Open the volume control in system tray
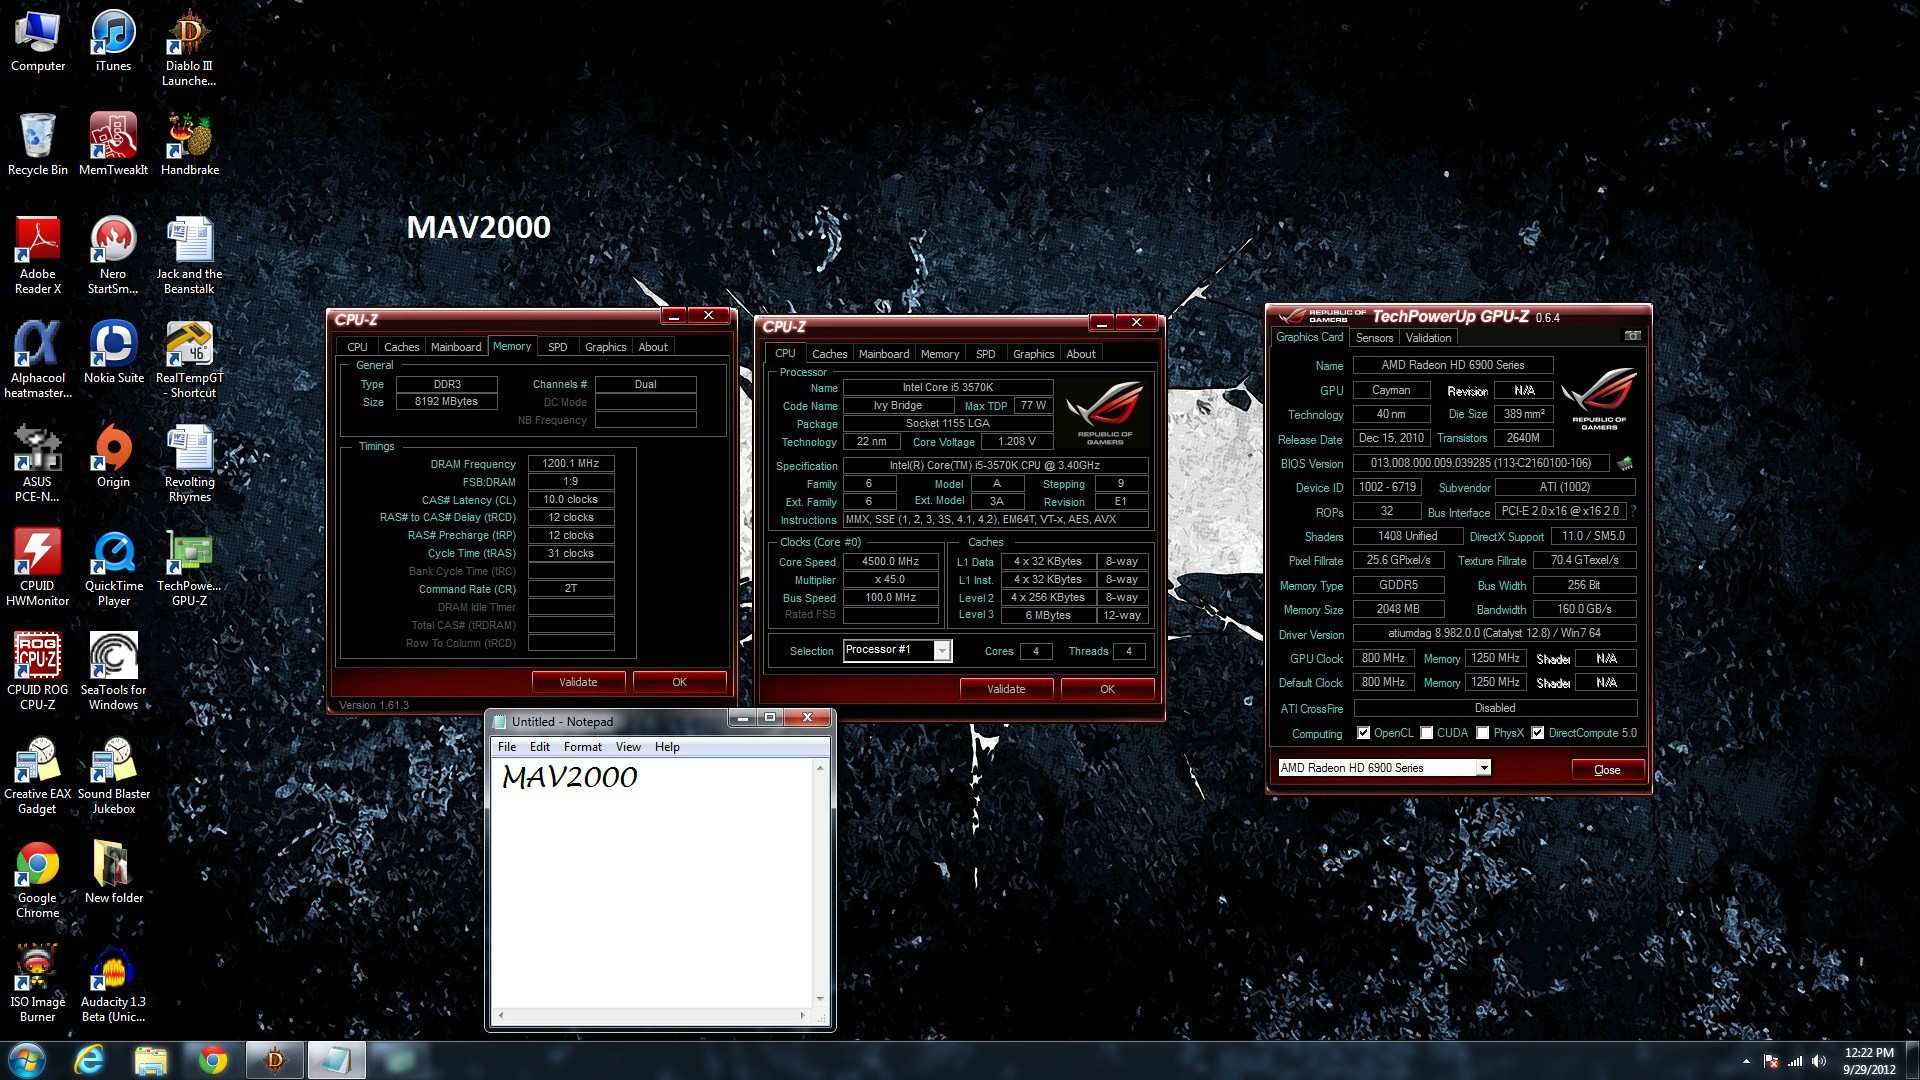Screen dimensions: 1920x1080 point(1819,1061)
